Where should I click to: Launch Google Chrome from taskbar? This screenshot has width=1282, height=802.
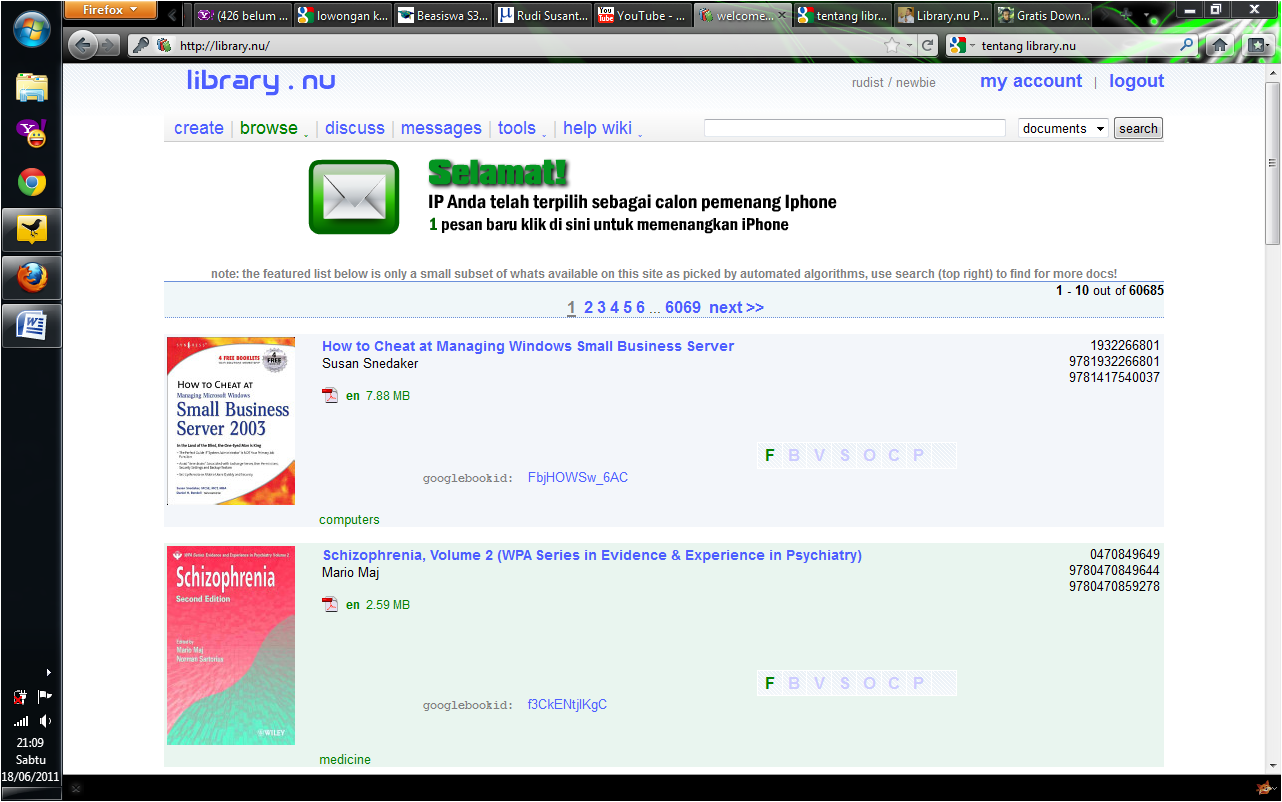[32, 183]
